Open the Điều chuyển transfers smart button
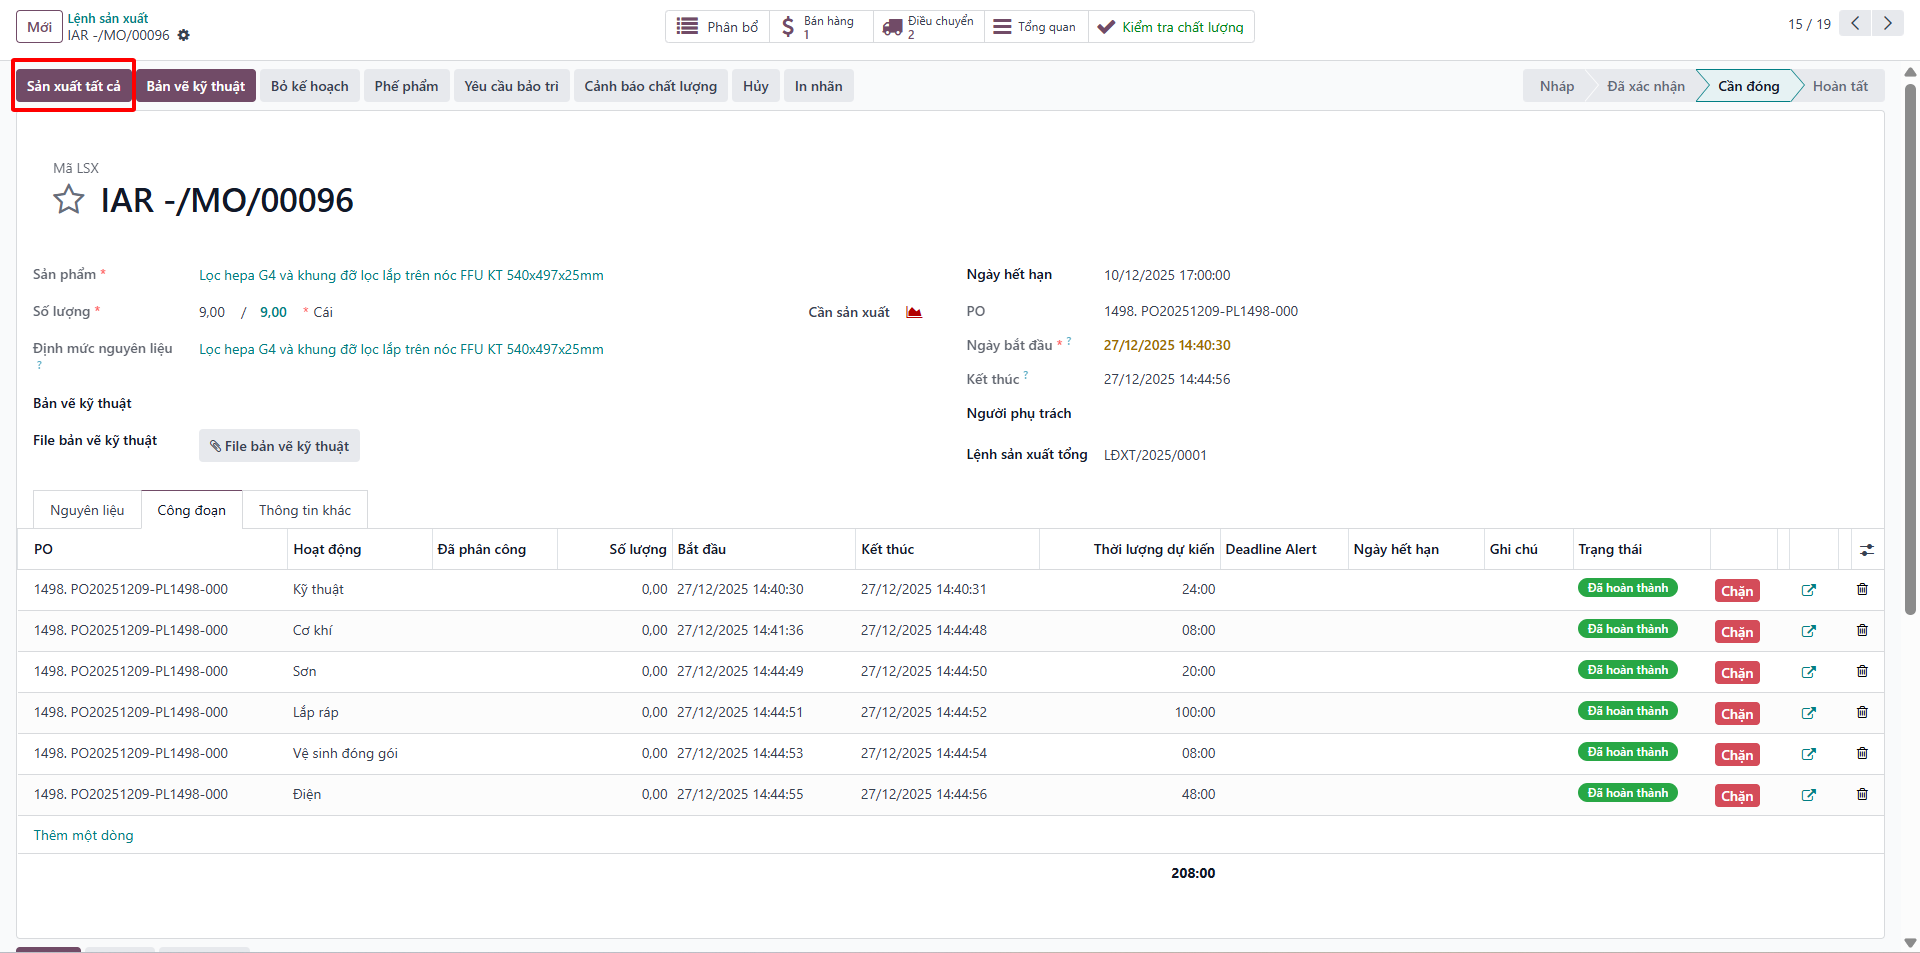 928,27
